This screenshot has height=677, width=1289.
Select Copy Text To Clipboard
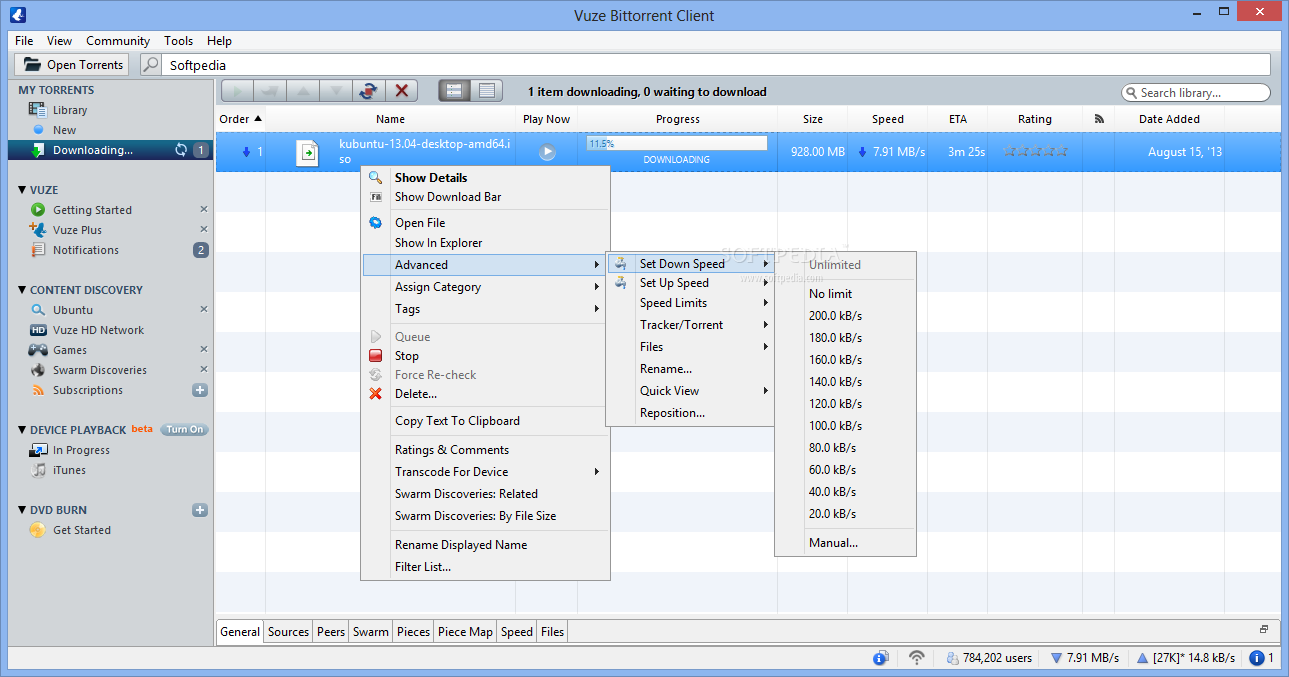tap(485, 421)
